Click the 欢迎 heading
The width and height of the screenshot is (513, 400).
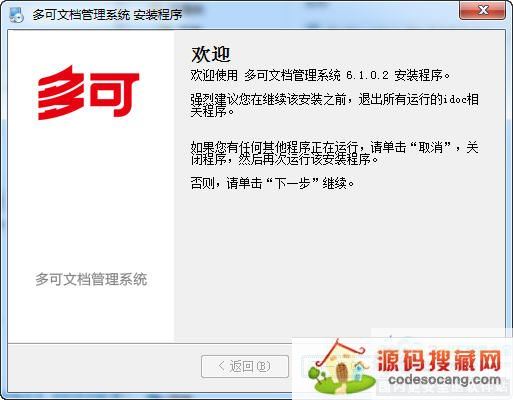tap(211, 54)
